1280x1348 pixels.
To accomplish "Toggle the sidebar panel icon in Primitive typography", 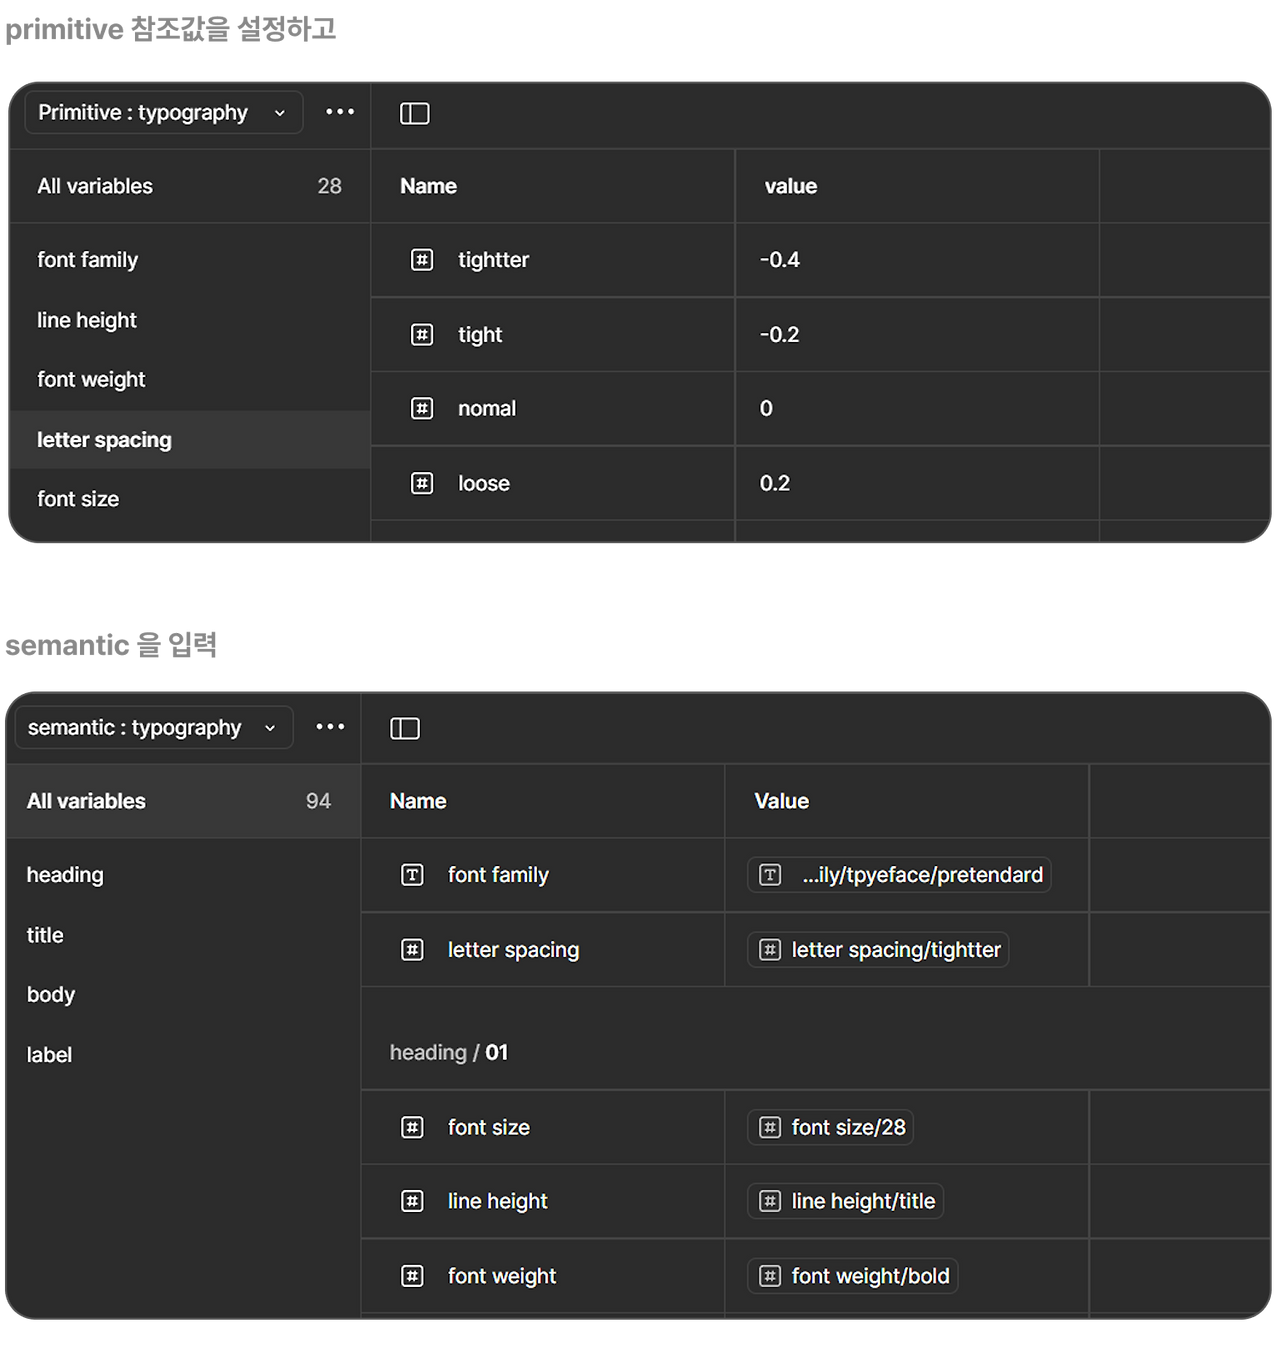I will point(414,113).
